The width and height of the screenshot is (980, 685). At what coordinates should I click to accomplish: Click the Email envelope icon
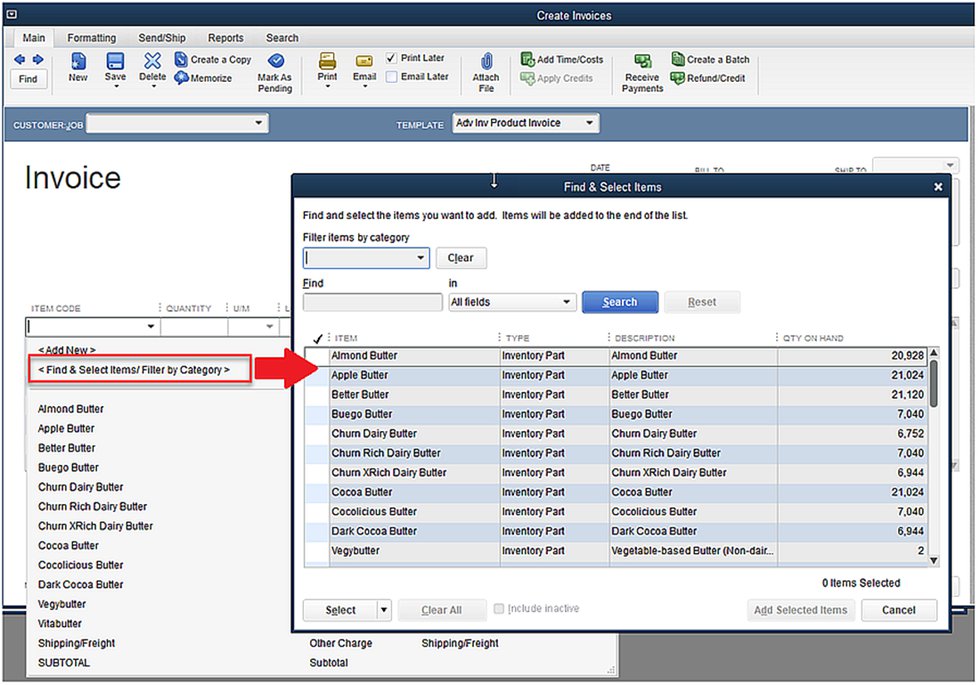click(x=364, y=61)
